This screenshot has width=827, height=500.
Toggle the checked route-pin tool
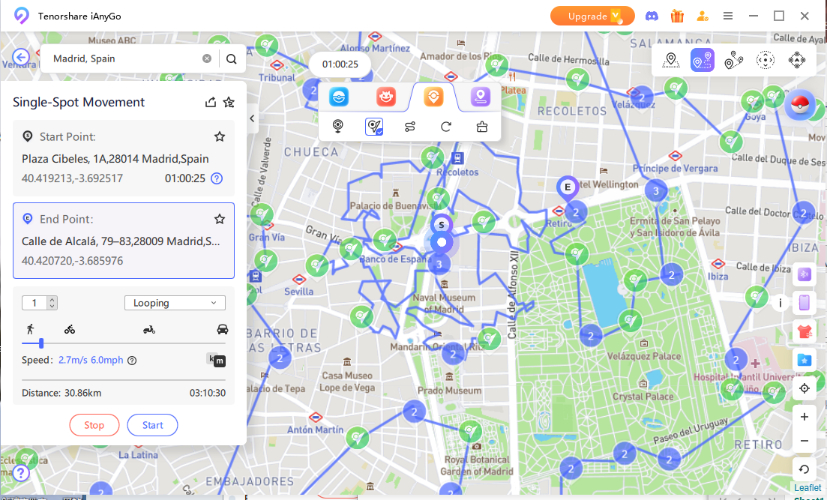(x=374, y=127)
